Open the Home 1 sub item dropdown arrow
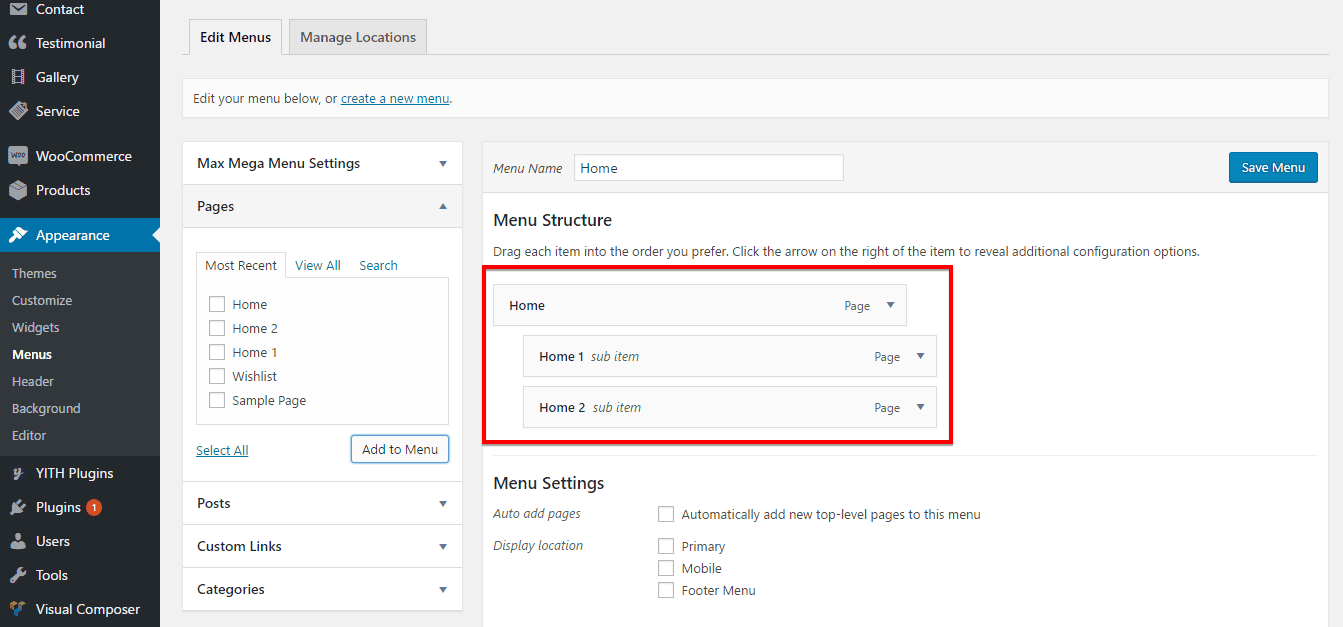This screenshot has width=1343, height=627. [x=920, y=356]
